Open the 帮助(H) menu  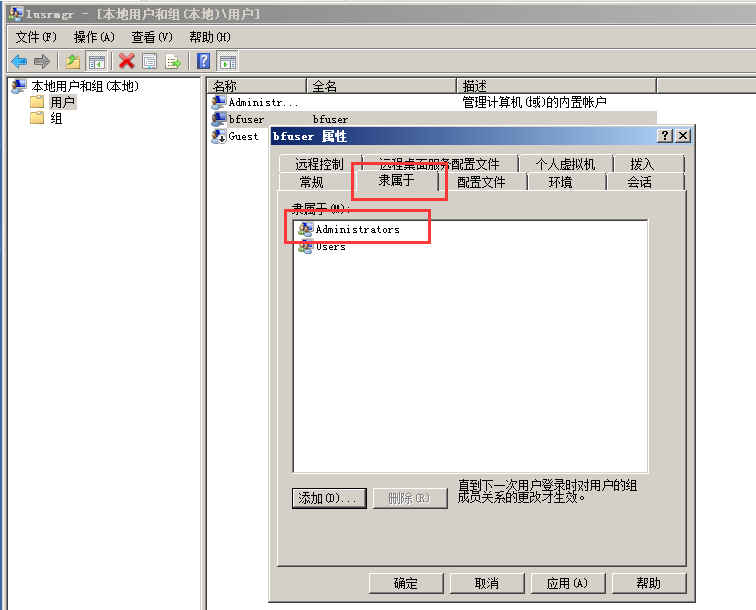point(210,37)
